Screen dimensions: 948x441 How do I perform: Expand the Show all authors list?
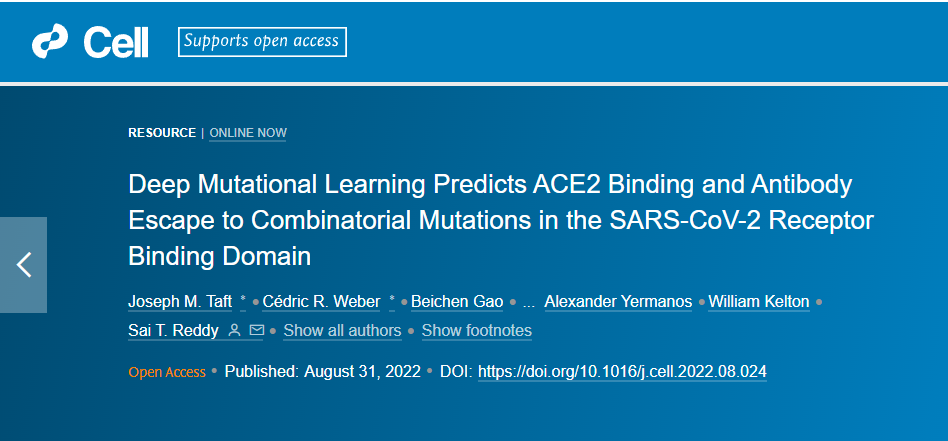point(342,330)
